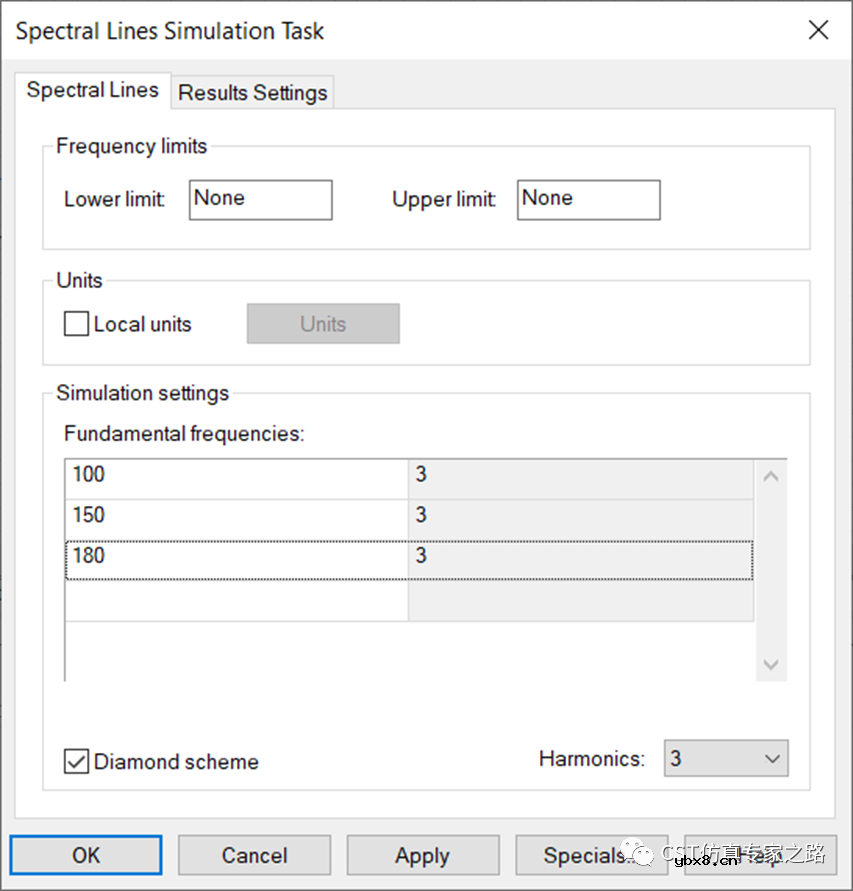This screenshot has height=891, width=853.
Task: Select the 180 fundamental frequency cell
Action: click(236, 557)
